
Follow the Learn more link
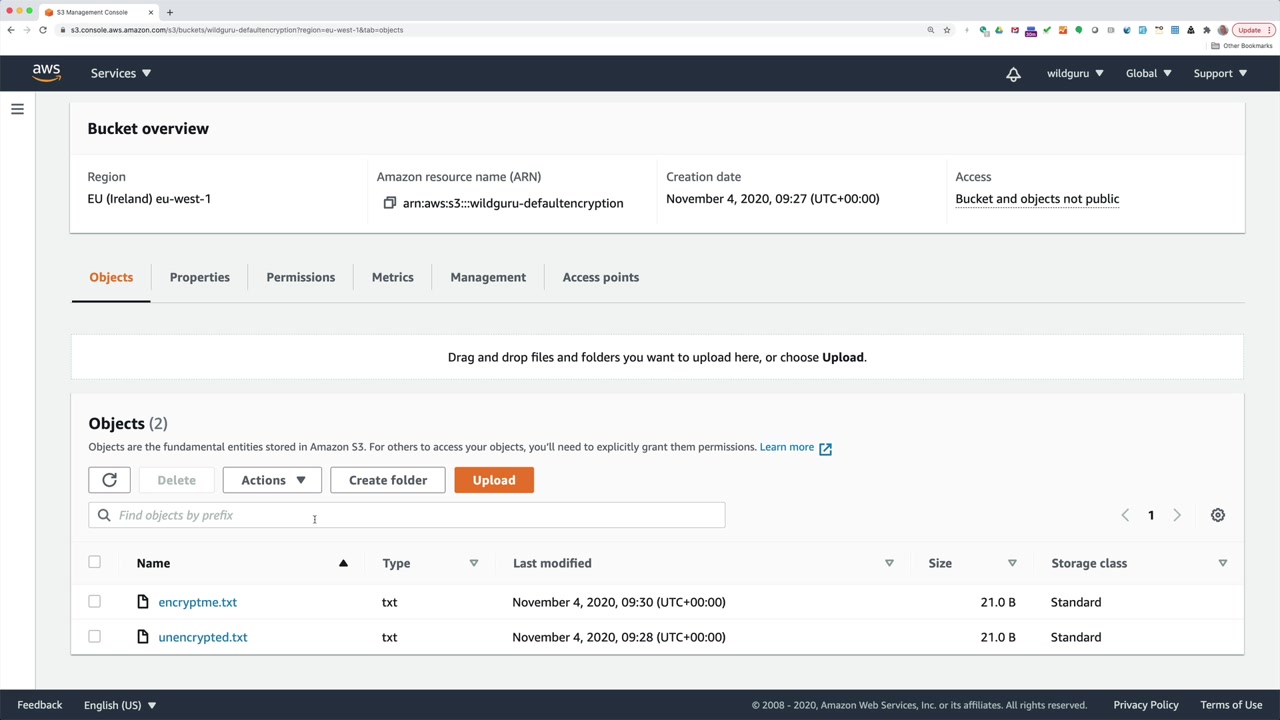pyautogui.click(x=787, y=447)
